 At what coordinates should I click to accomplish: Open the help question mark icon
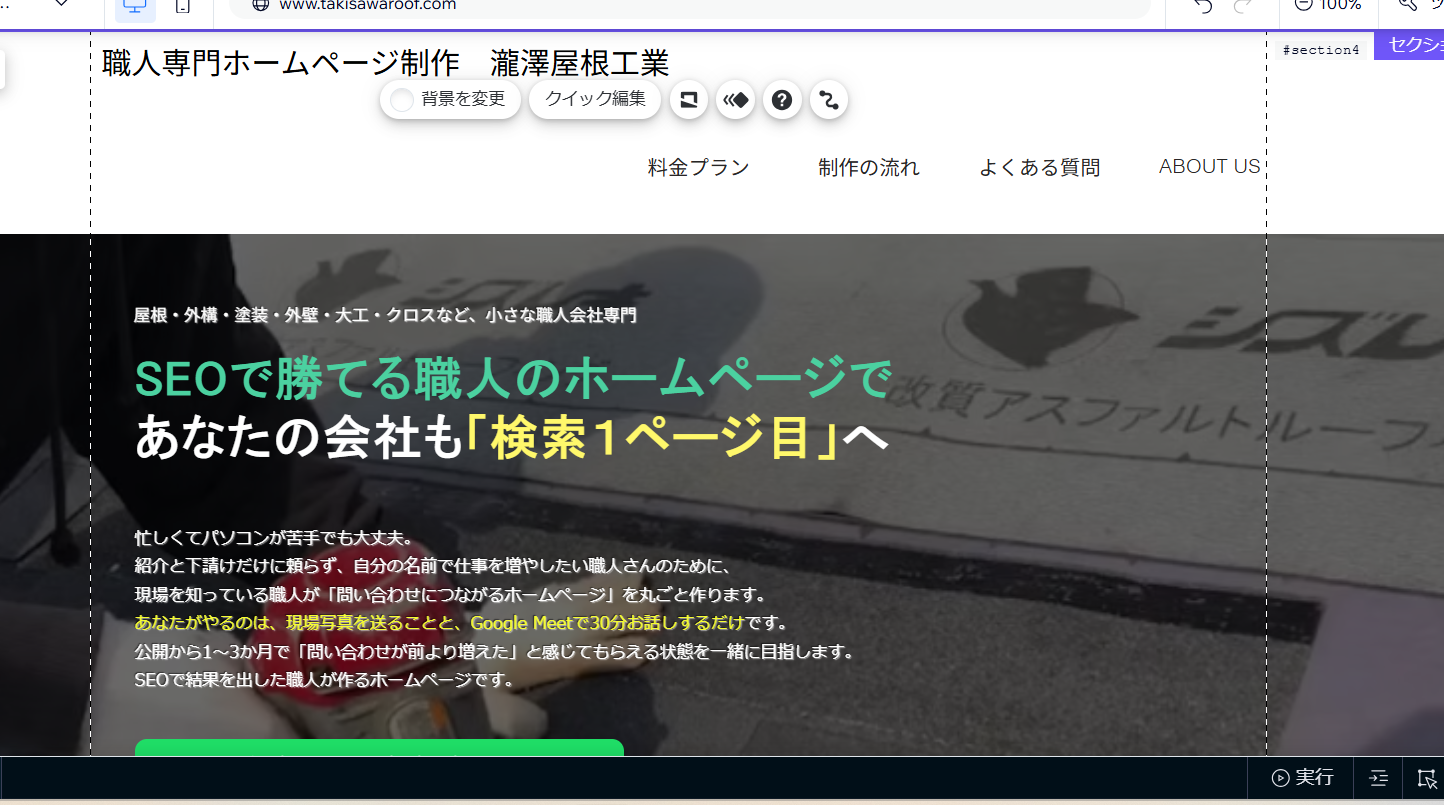tap(782, 100)
